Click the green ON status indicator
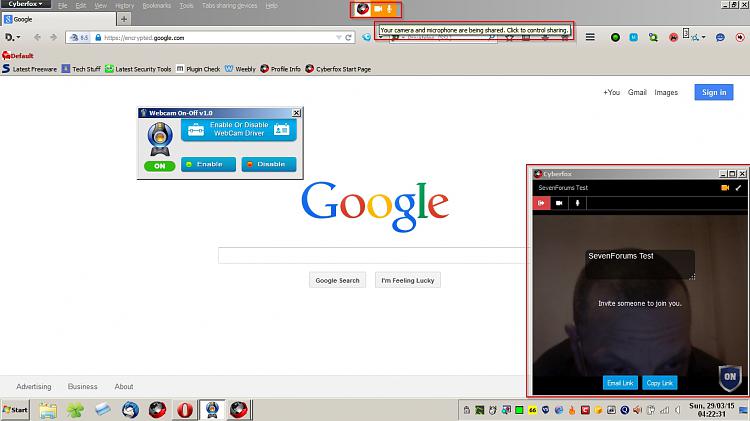Viewport: 750px width, 421px height. pos(159,166)
